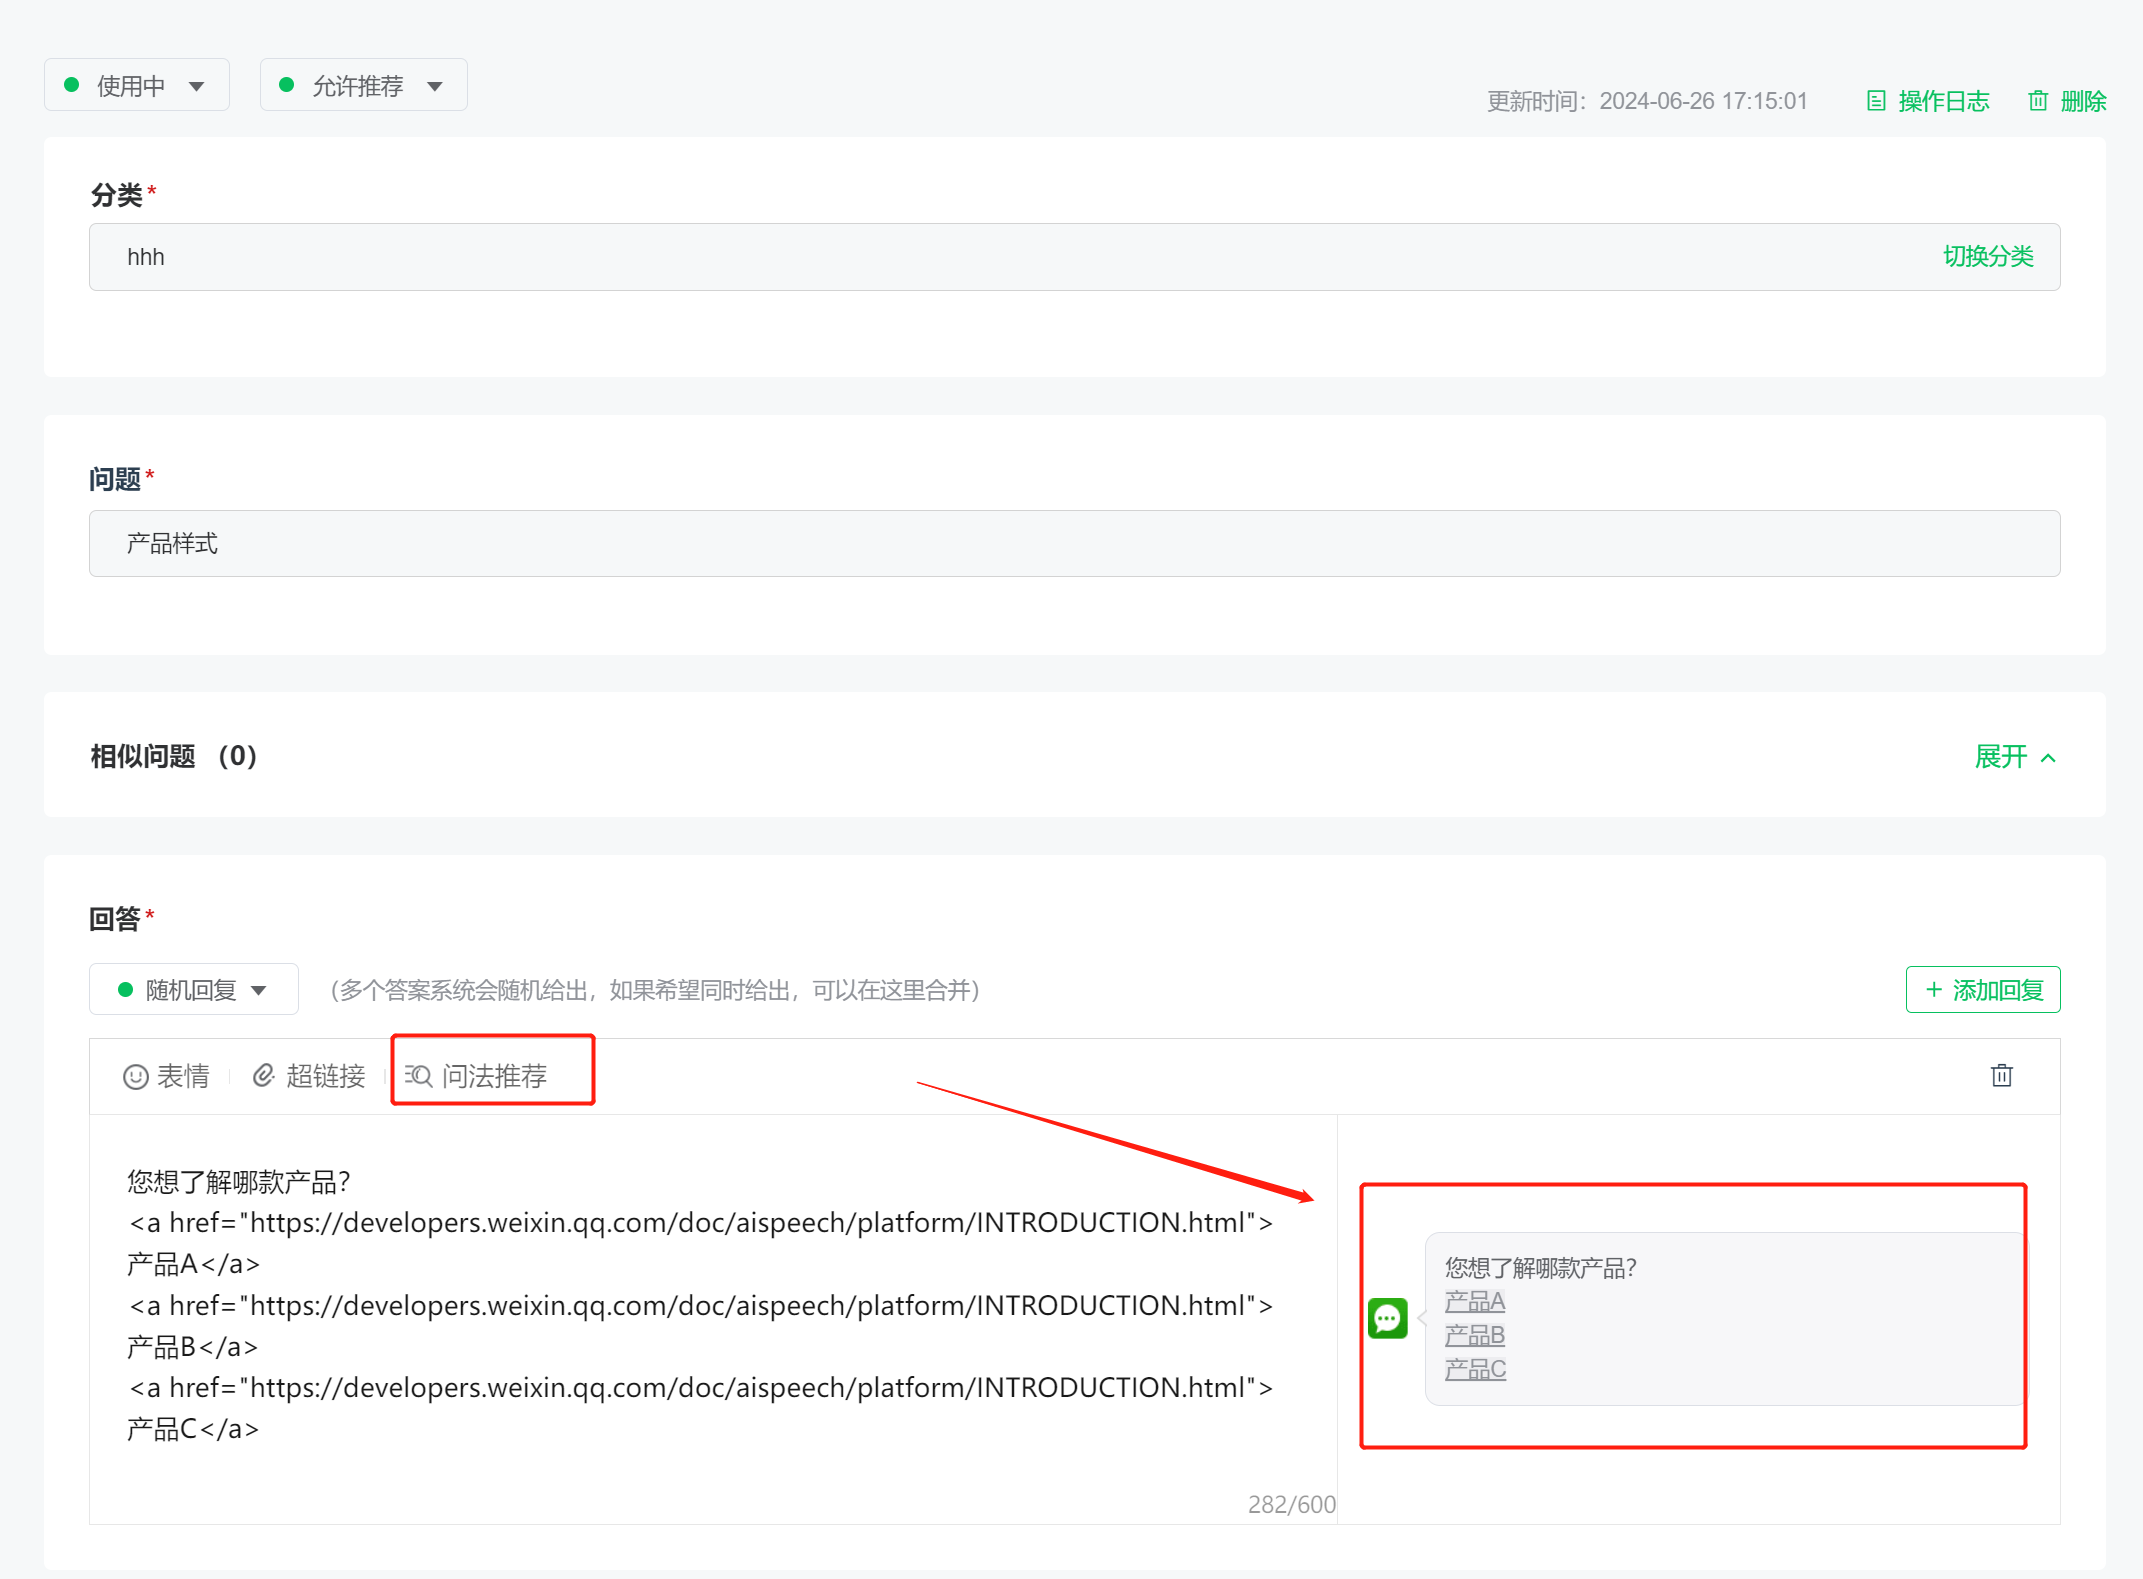Click the 产品B preview link

pyautogui.click(x=1475, y=1336)
